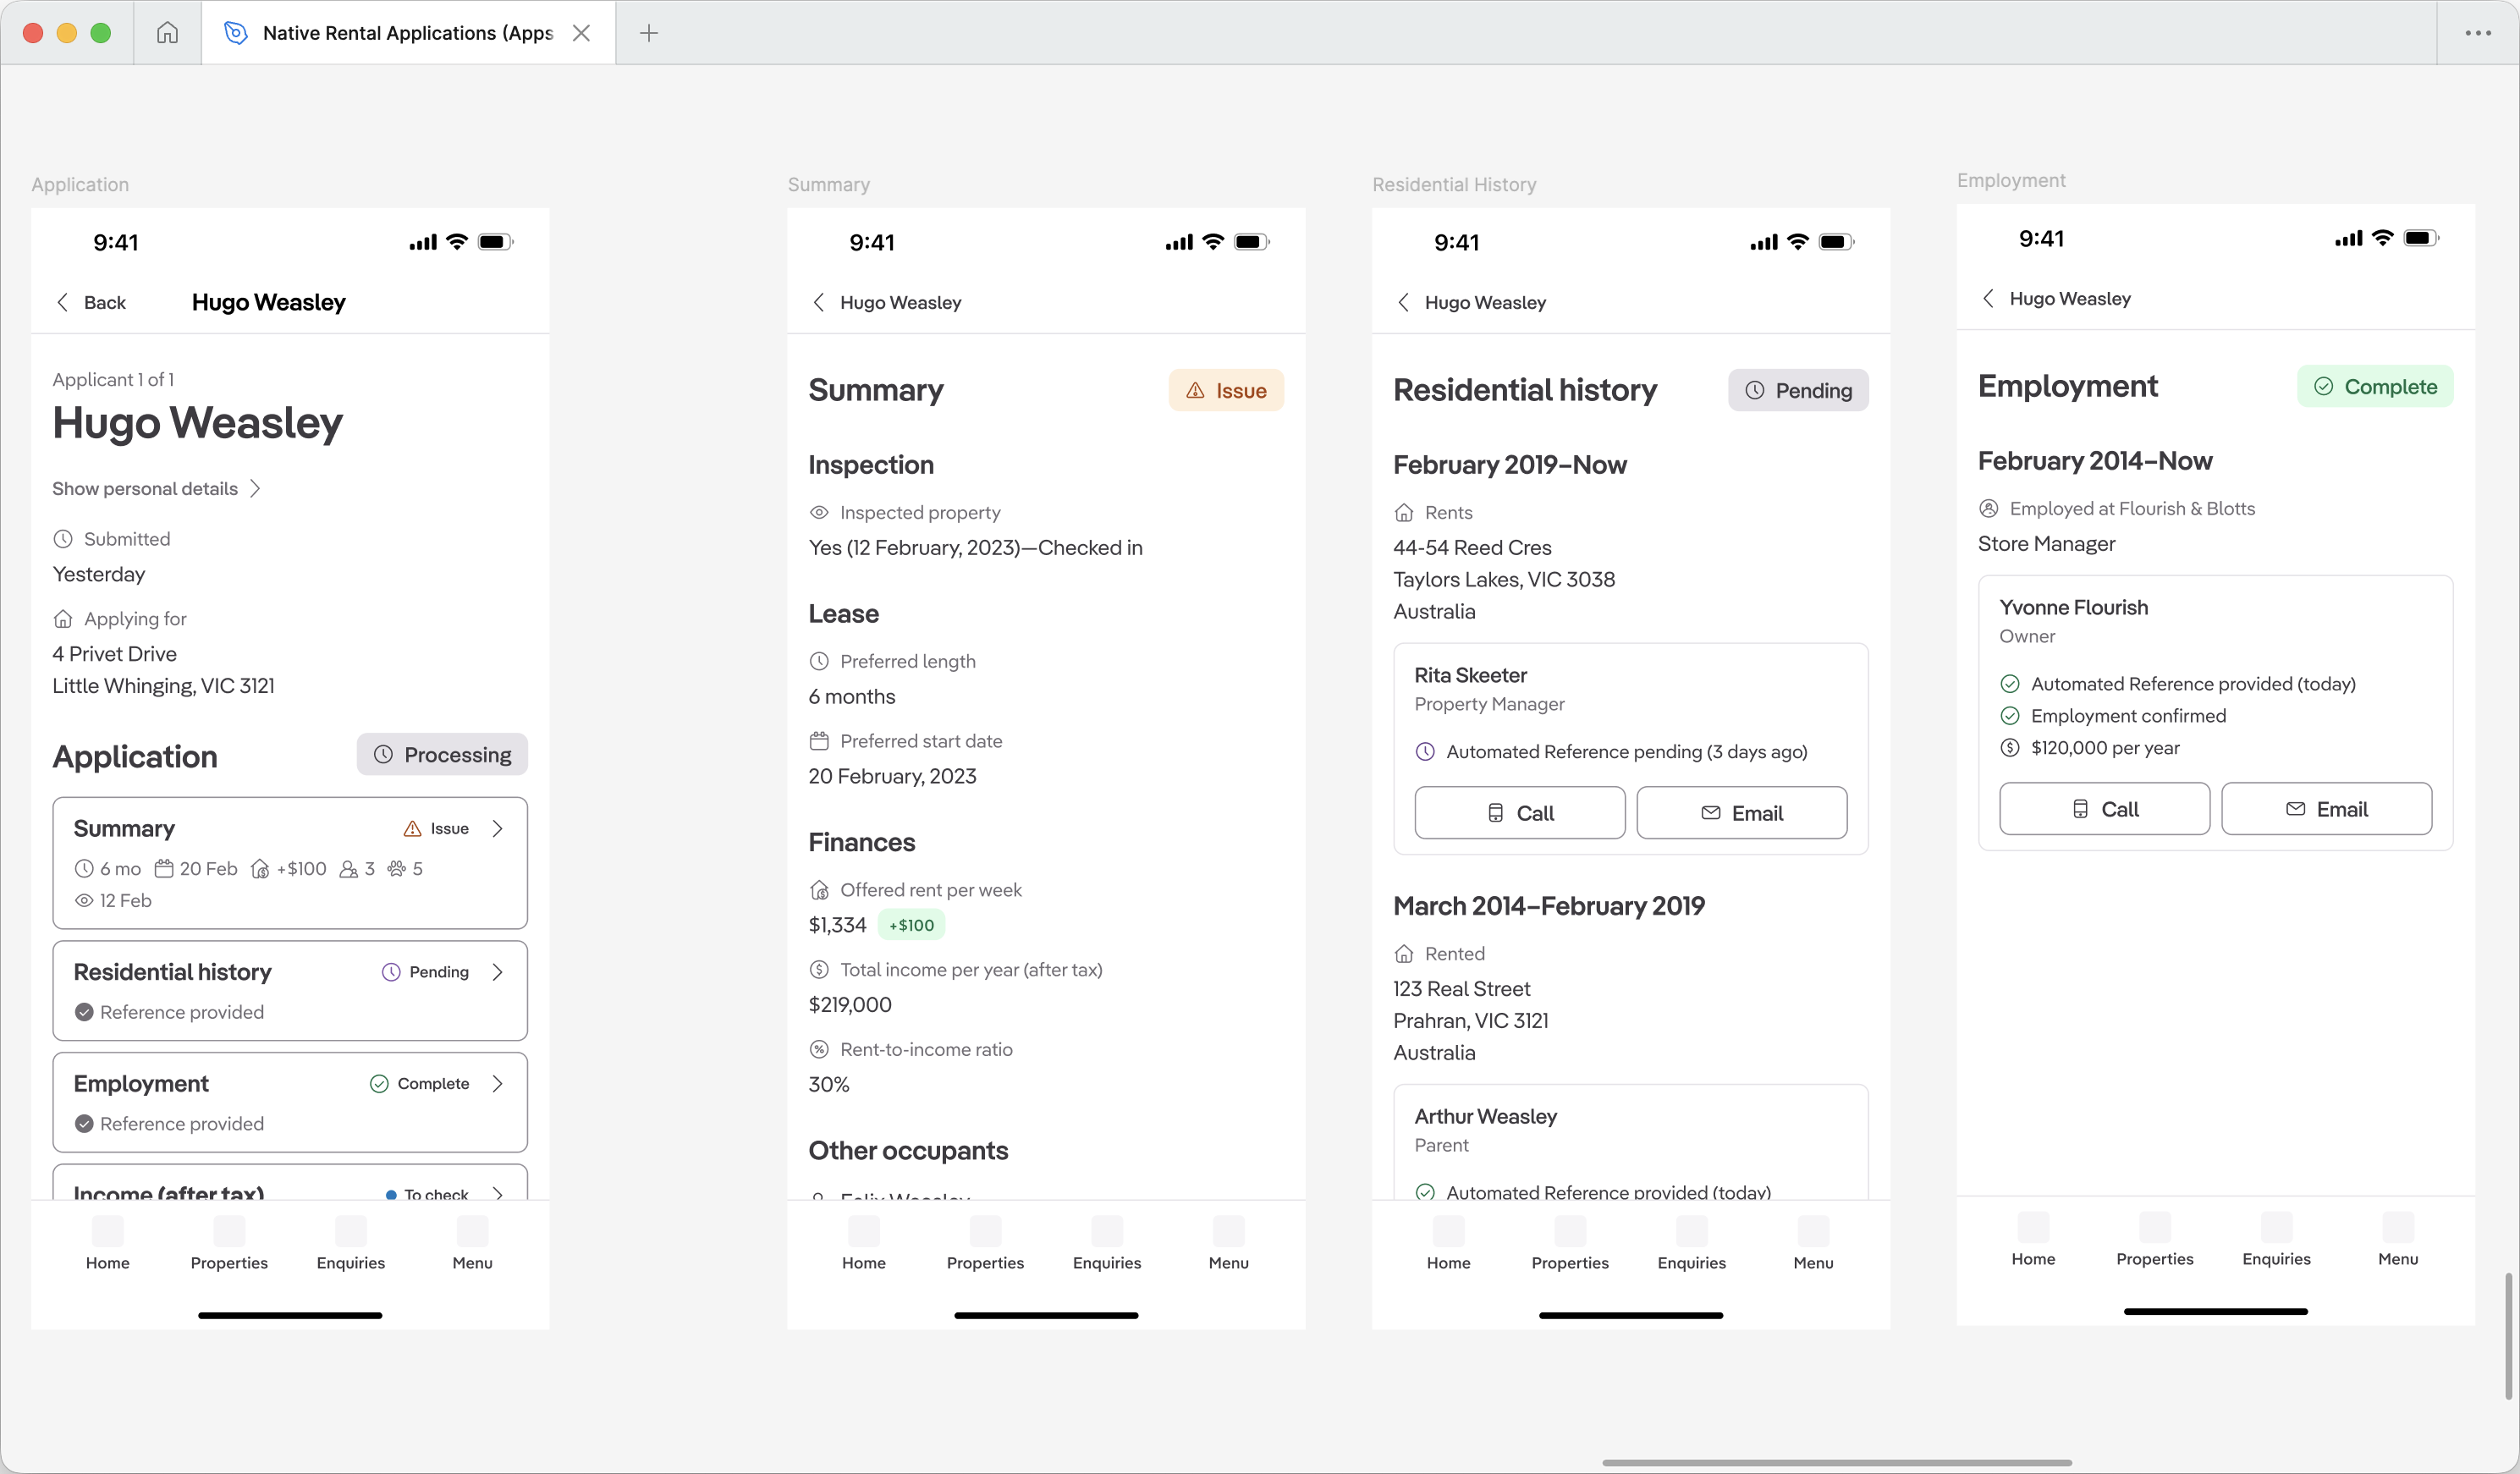This screenshot has height=1474, width=2520.
Task: Click the horizontal scrollbar at the bottom
Action: [x=1838, y=1462]
